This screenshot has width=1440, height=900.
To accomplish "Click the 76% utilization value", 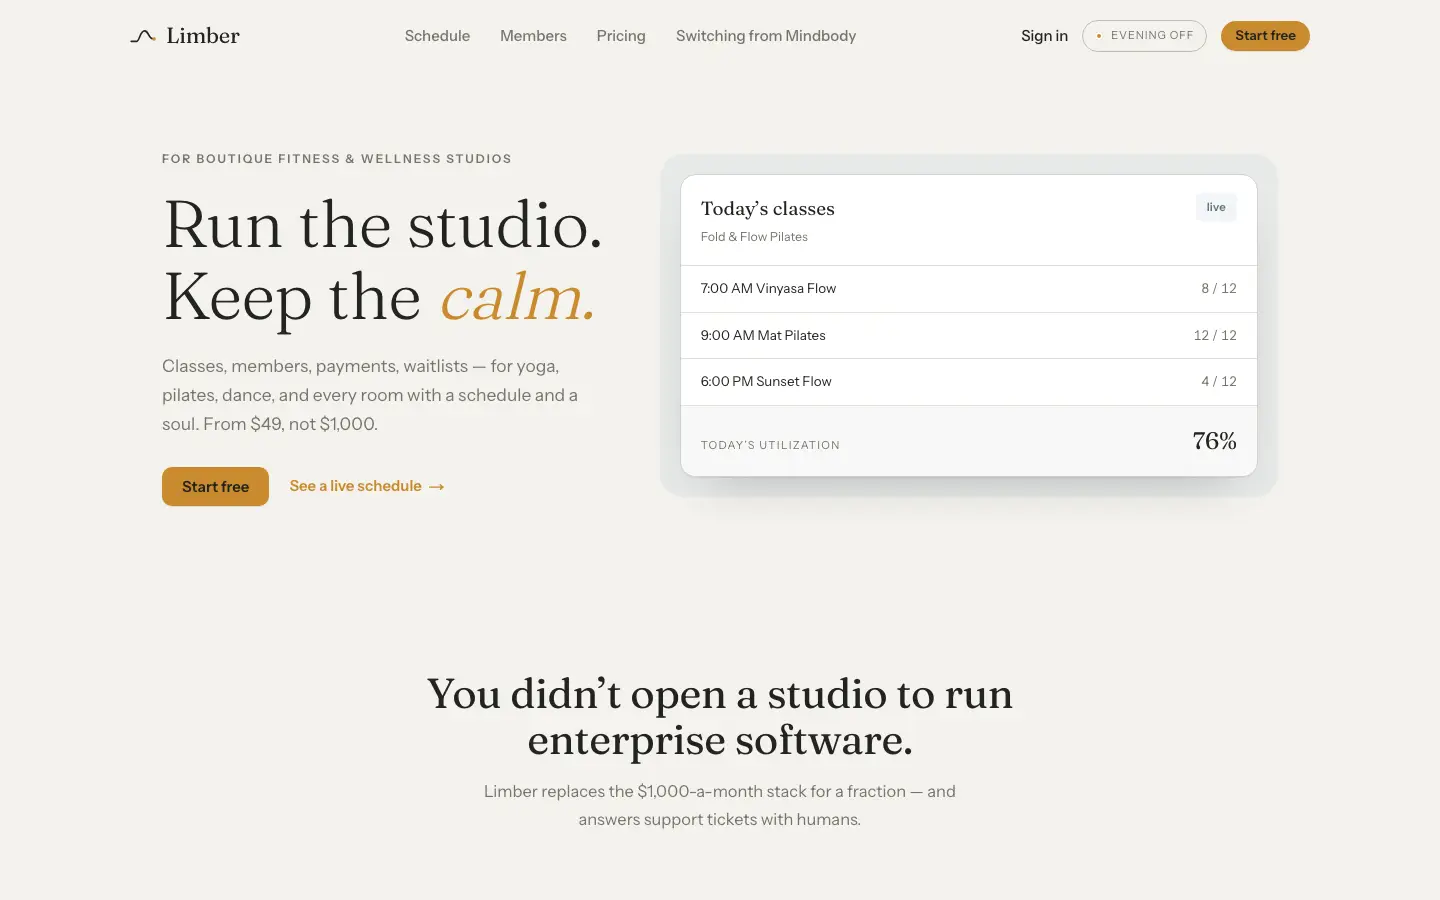I will pos(1214,441).
